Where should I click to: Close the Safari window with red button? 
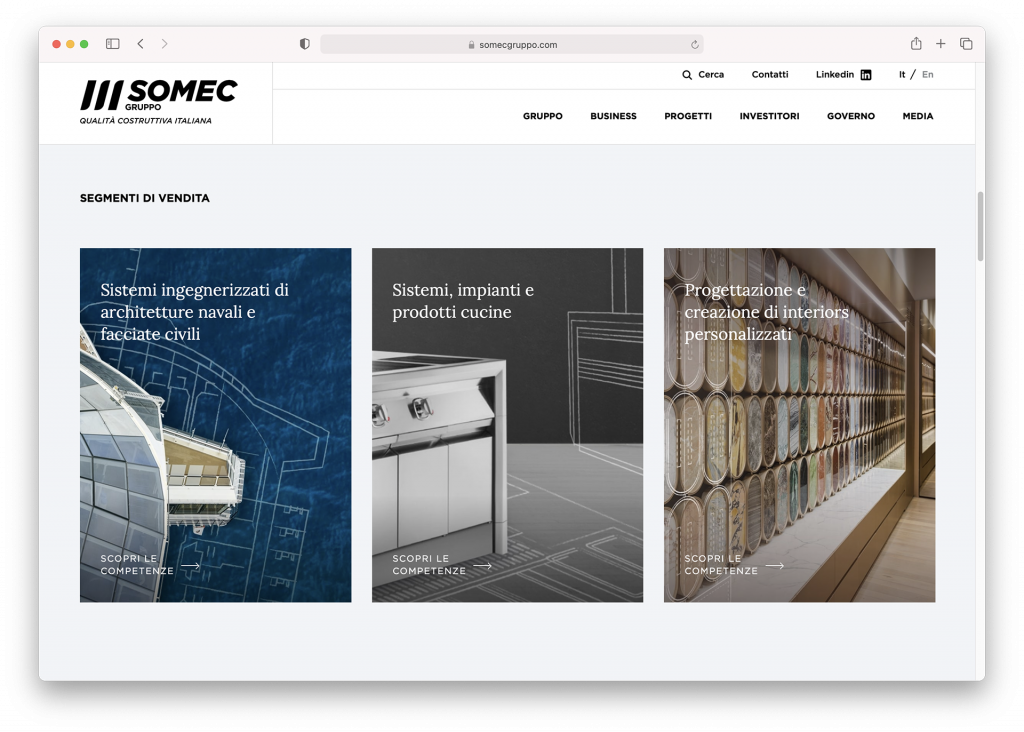pos(57,44)
